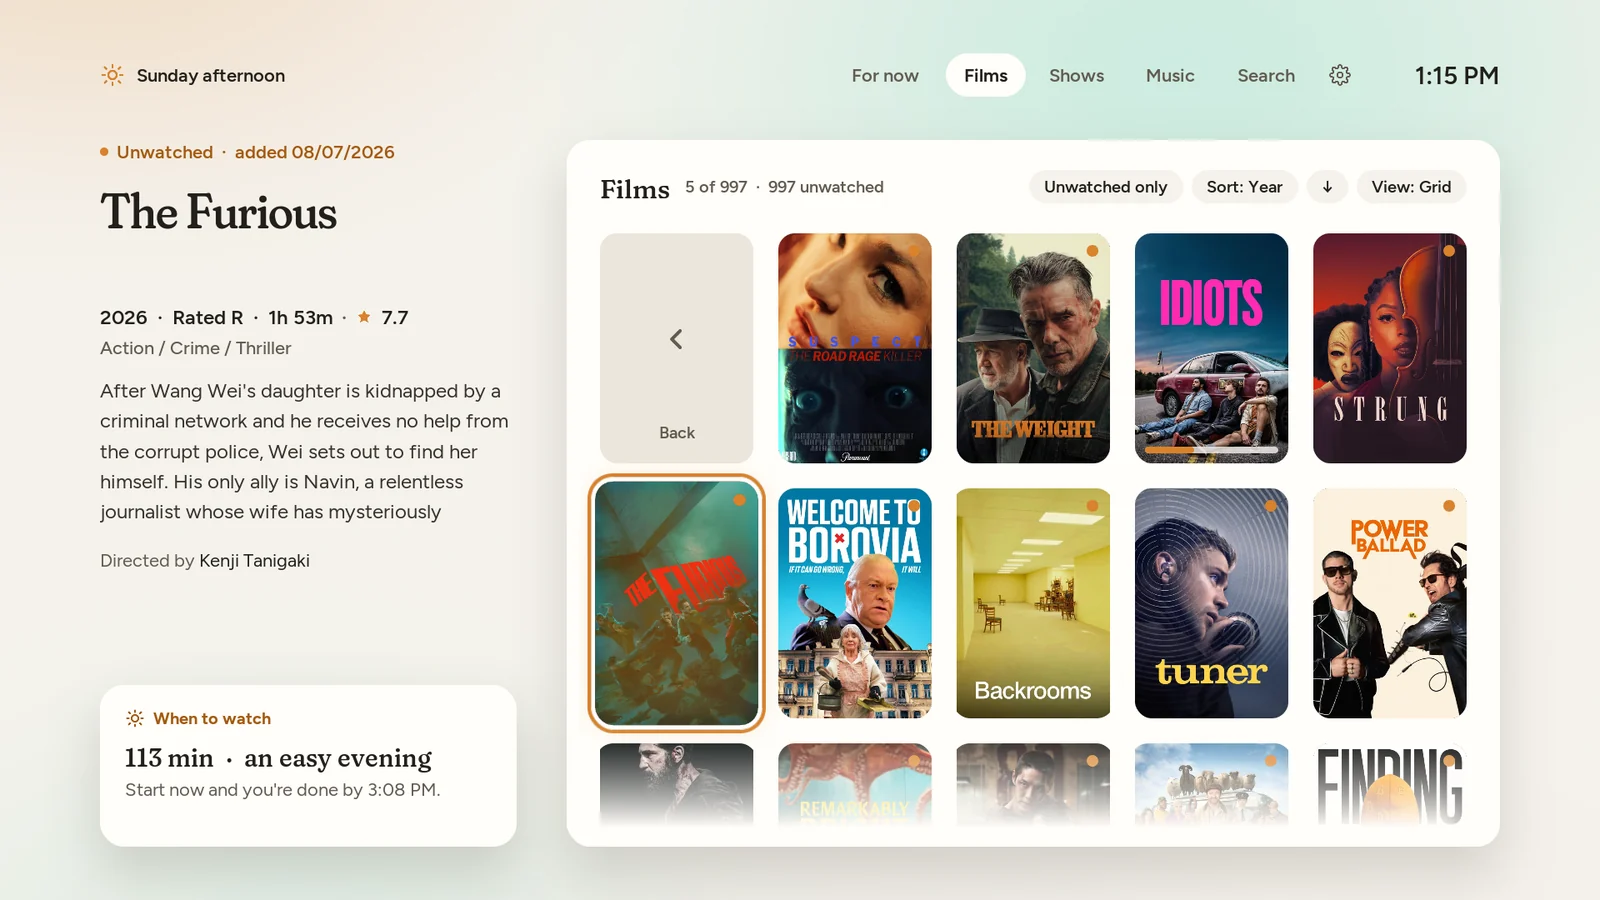Choose the Idiots film poster
Viewport: 1600px width, 900px height.
[1211, 348]
